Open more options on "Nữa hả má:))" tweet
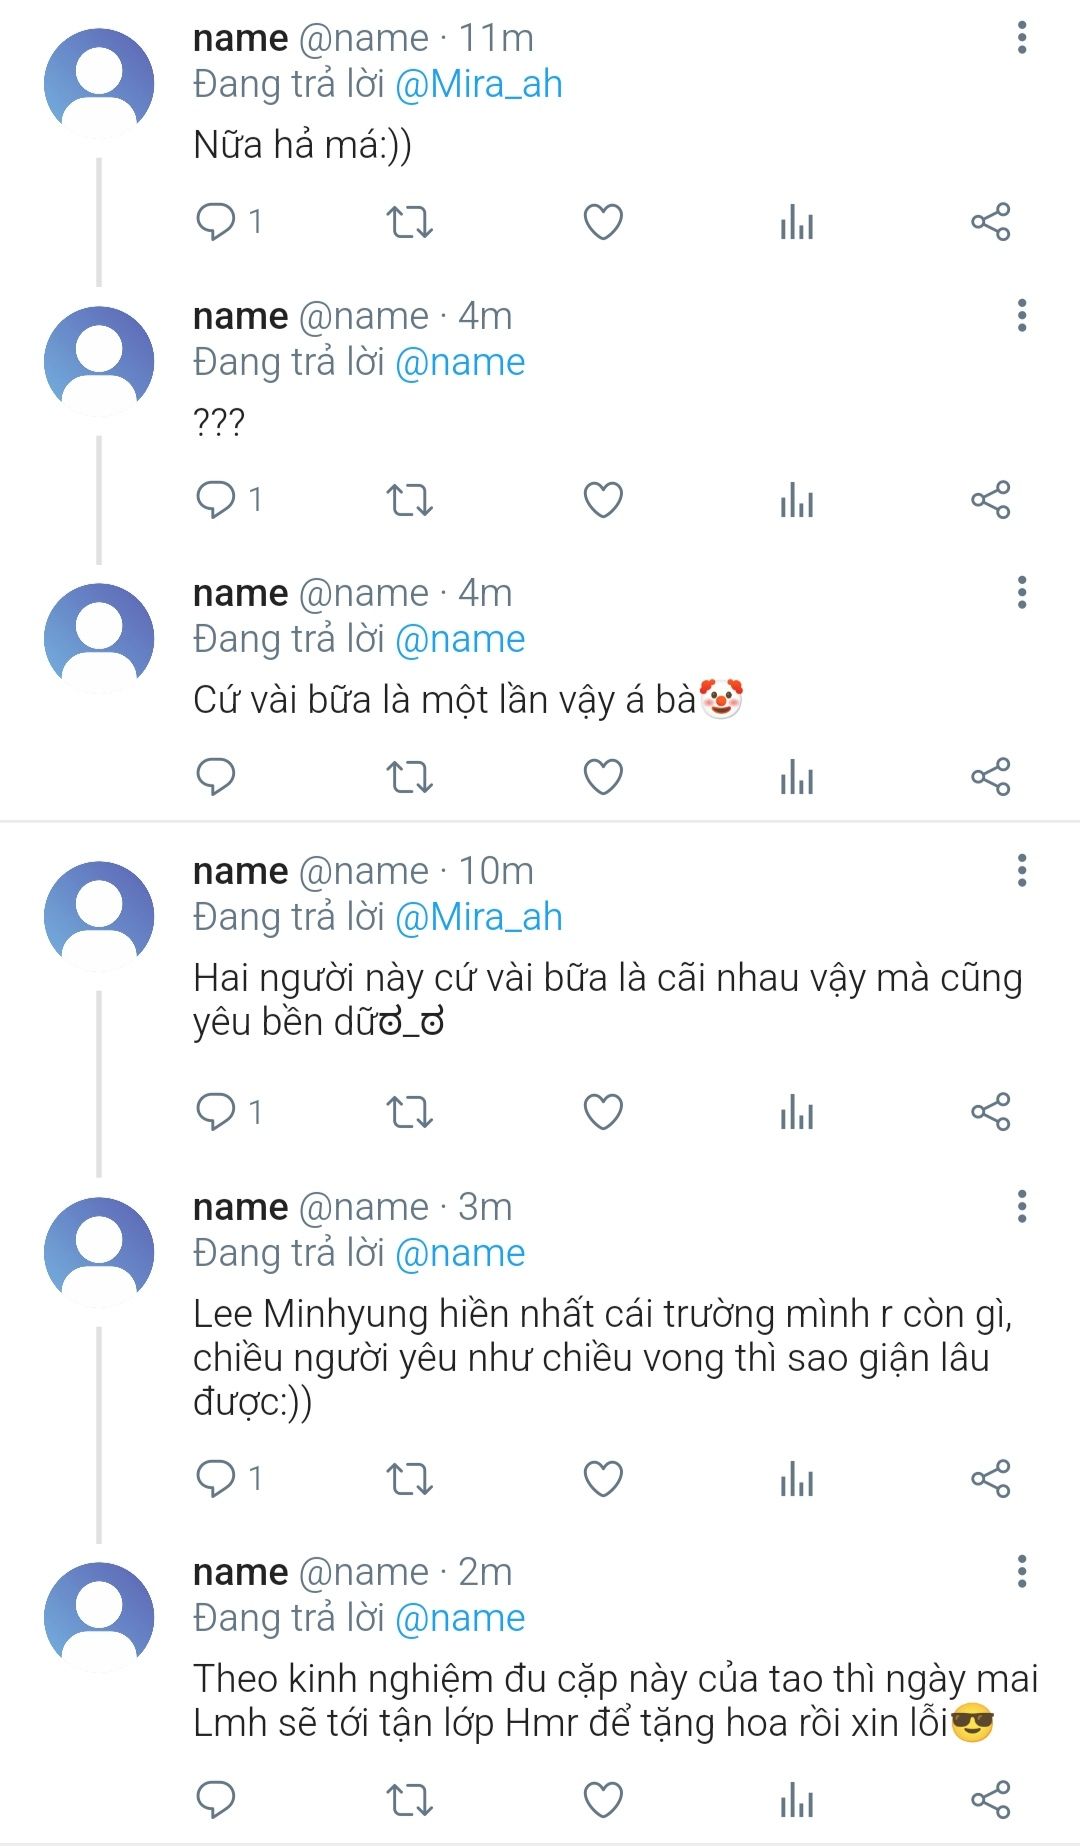 (x=1021, y=38)
